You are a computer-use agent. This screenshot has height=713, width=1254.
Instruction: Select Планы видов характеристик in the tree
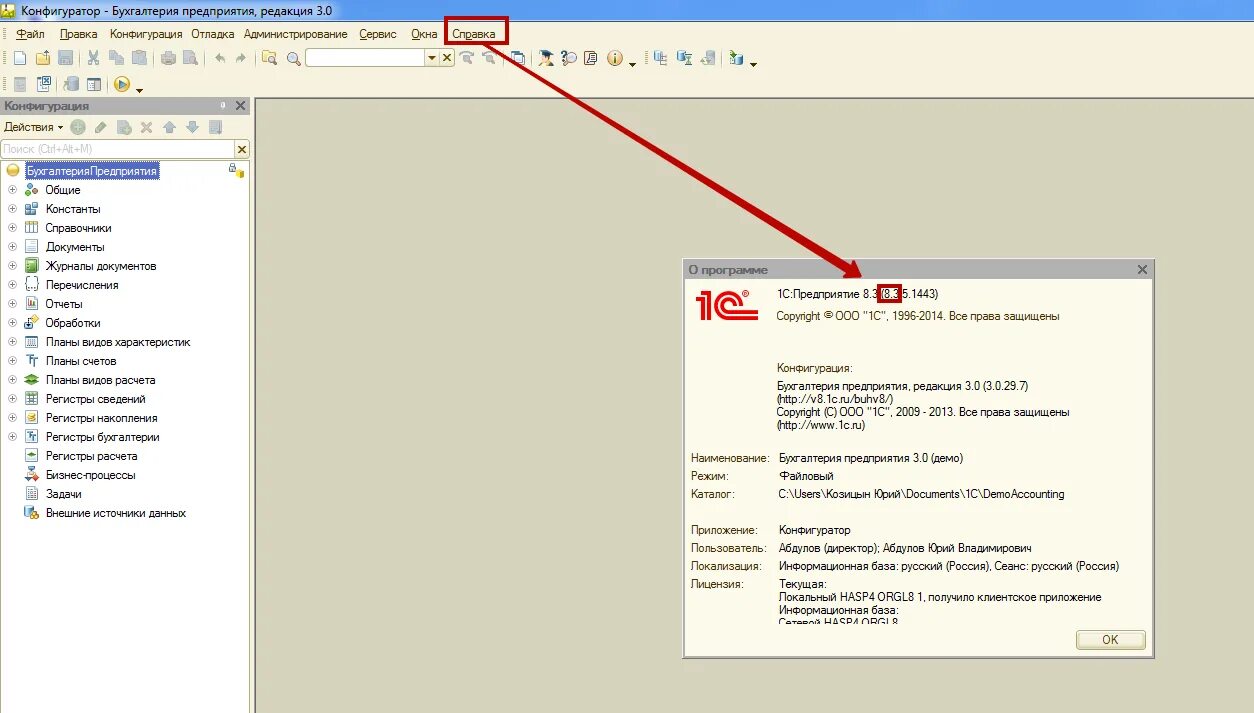(x=118, y=342)
